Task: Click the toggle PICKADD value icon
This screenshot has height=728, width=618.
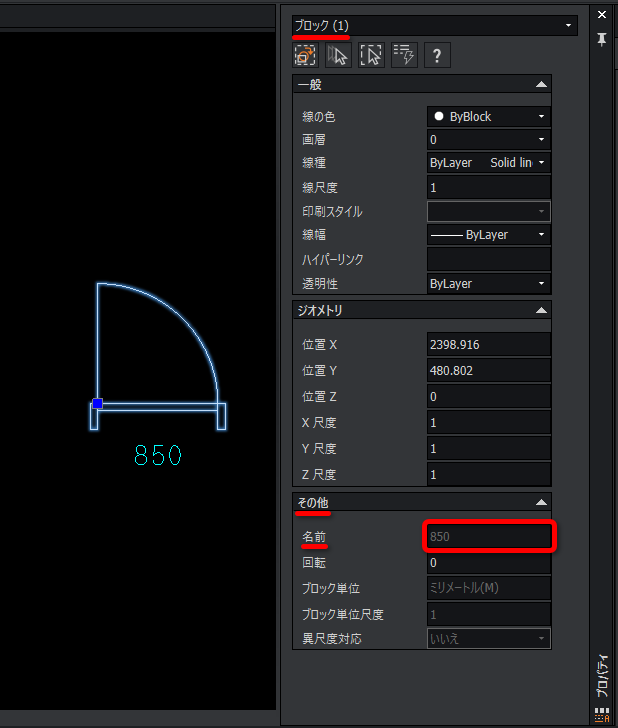Action: tap(306, 55)
